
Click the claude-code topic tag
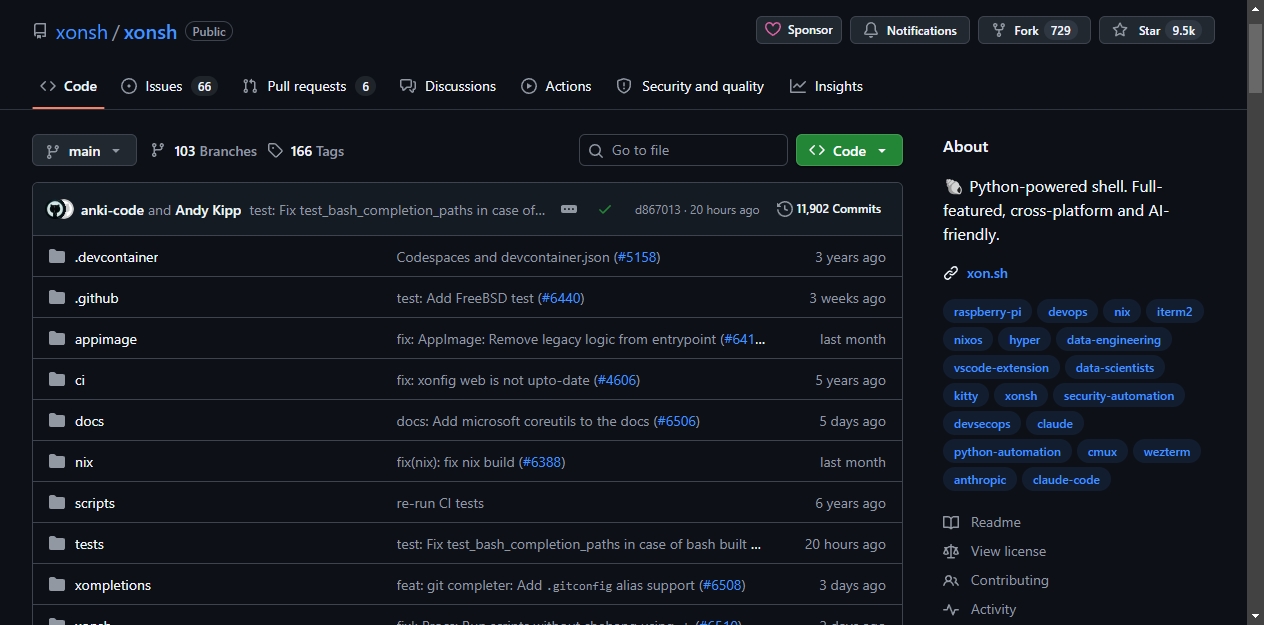tap(1066, 480)
